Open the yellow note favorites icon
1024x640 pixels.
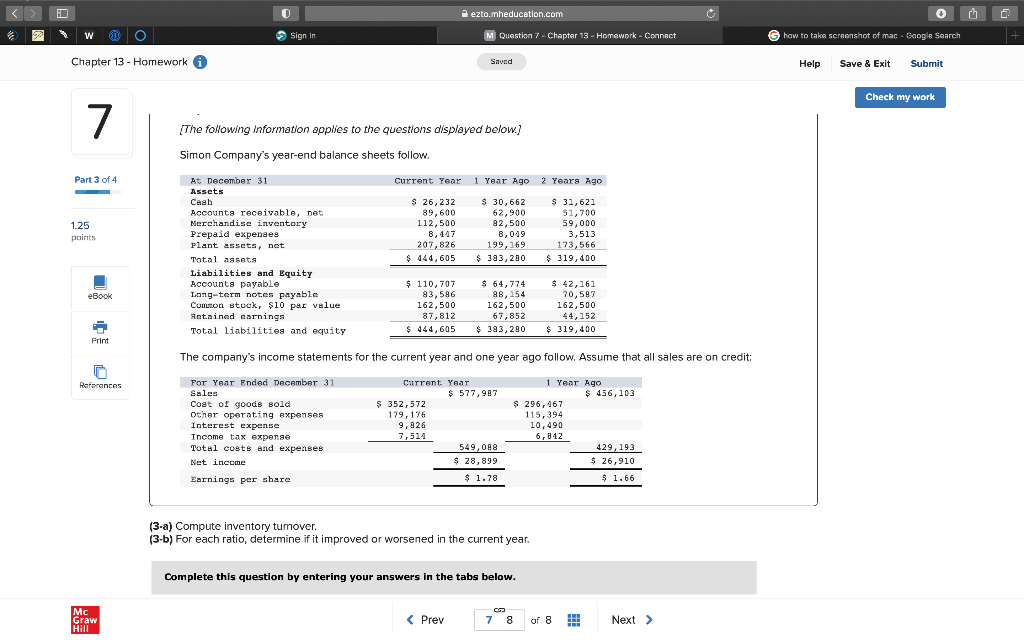(38, 35)
